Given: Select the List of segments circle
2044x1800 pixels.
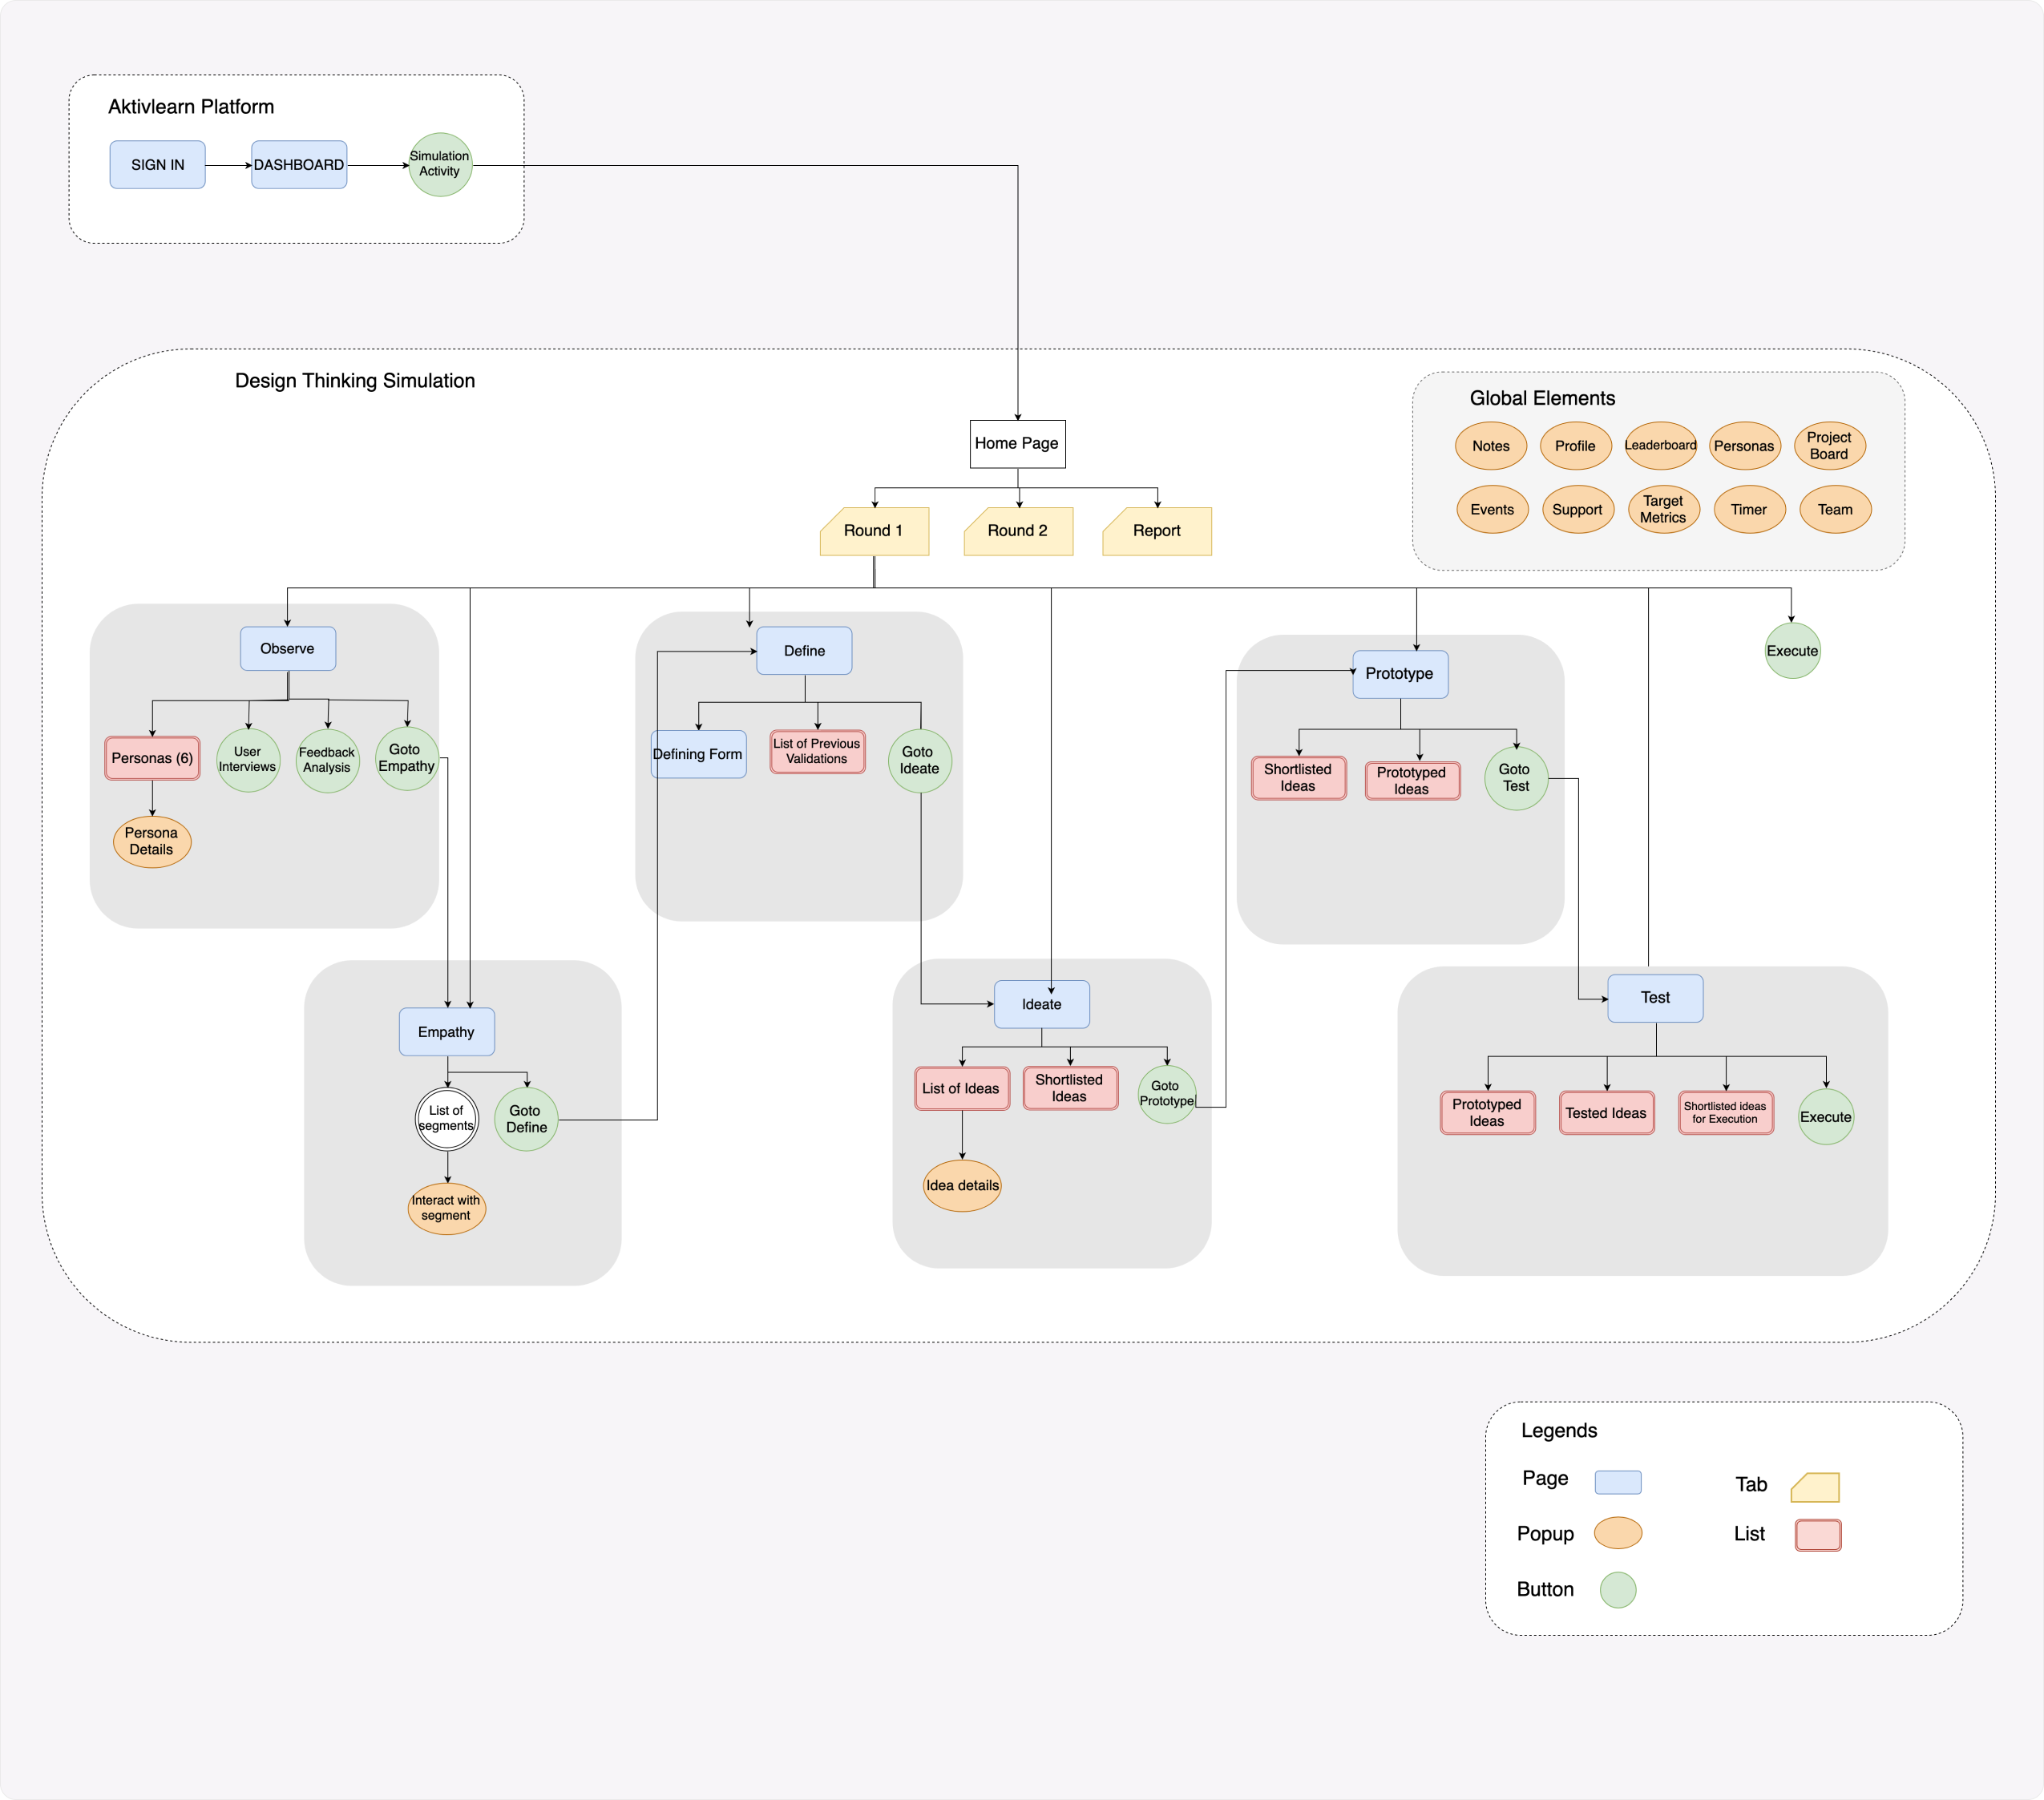Looking at the screenshot, I should [x=447, y=1119].
